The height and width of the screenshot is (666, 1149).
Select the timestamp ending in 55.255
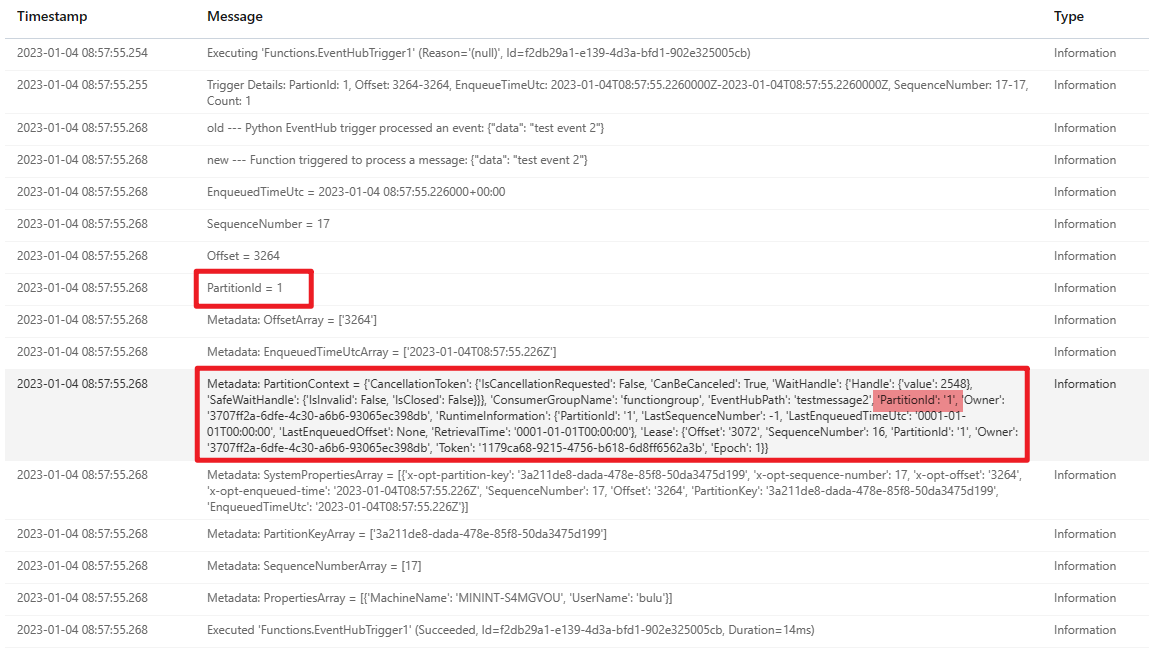[x=82, y=85]
